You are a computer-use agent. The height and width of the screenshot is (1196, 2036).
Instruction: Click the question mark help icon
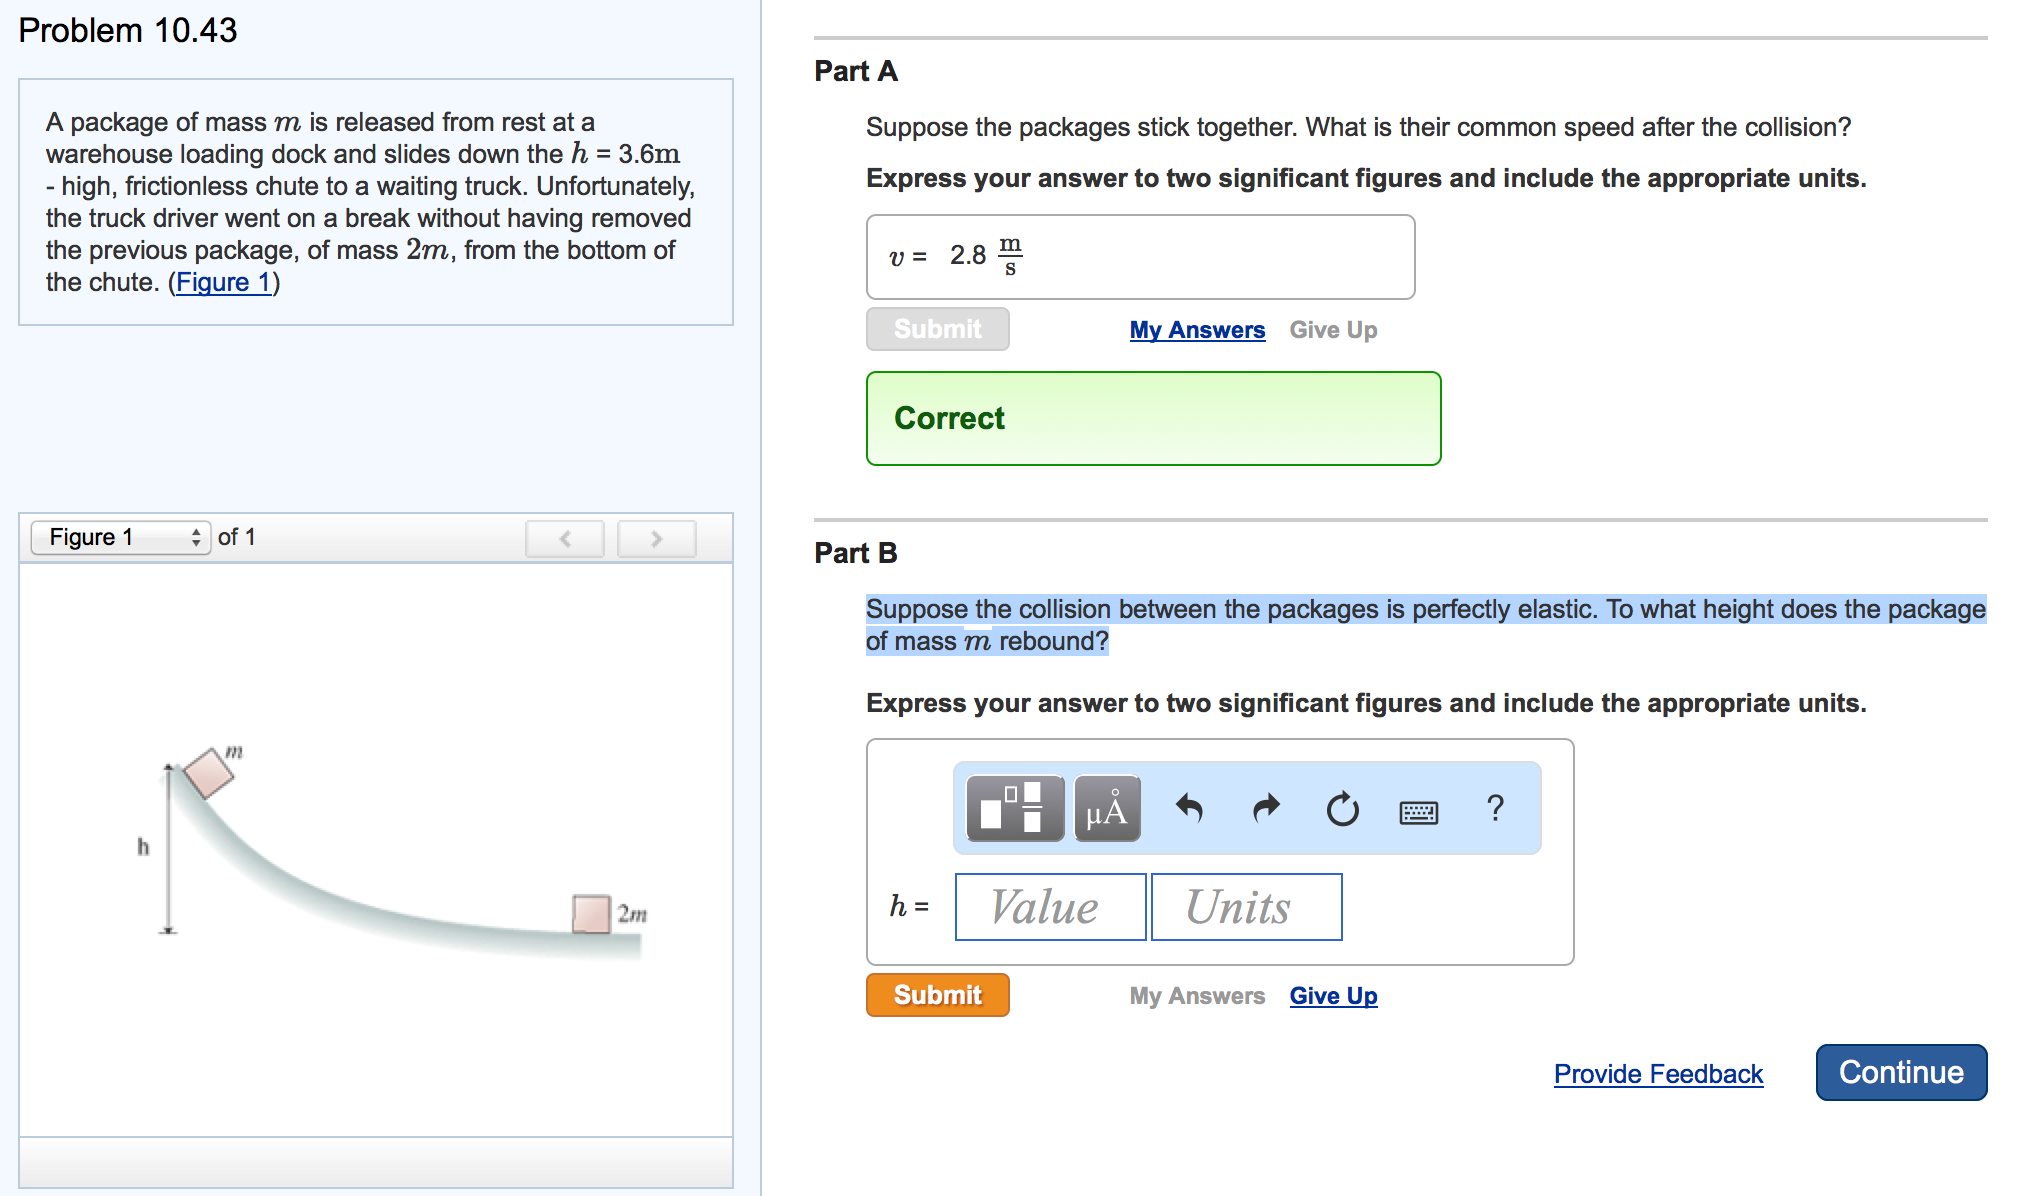pos(1495,808)
